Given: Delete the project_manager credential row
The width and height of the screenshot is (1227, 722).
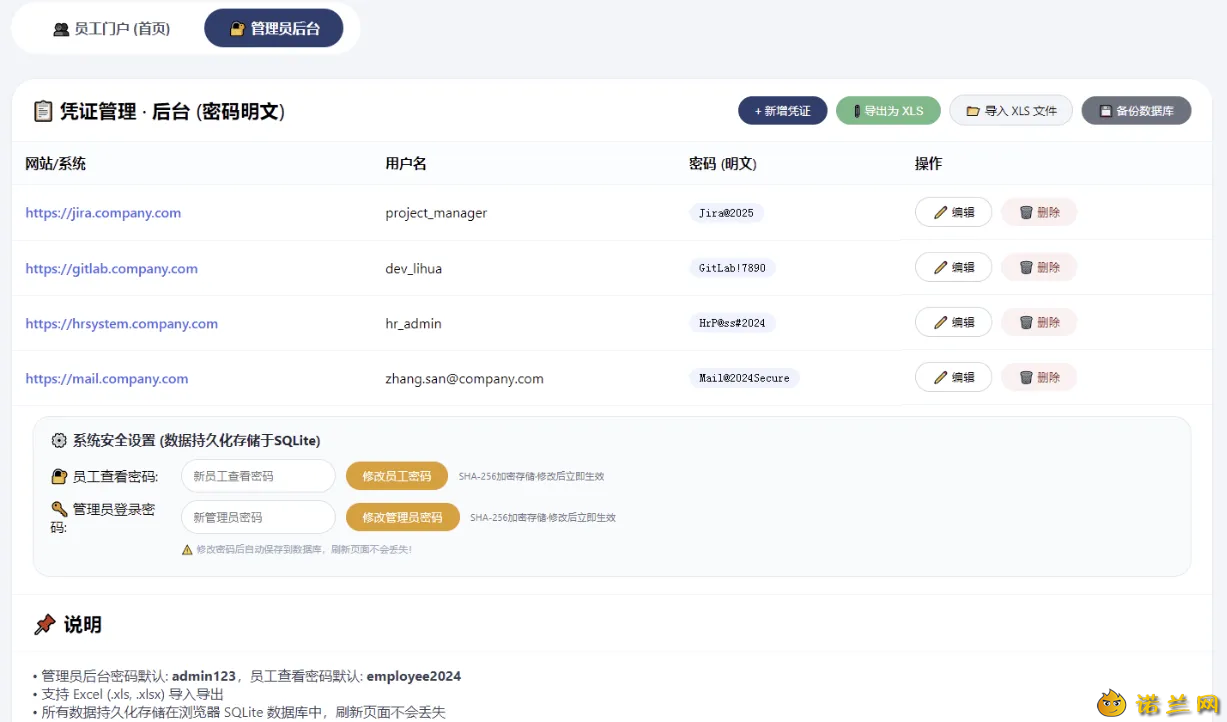Looking at the screenshot, I should pos(1039,212).
